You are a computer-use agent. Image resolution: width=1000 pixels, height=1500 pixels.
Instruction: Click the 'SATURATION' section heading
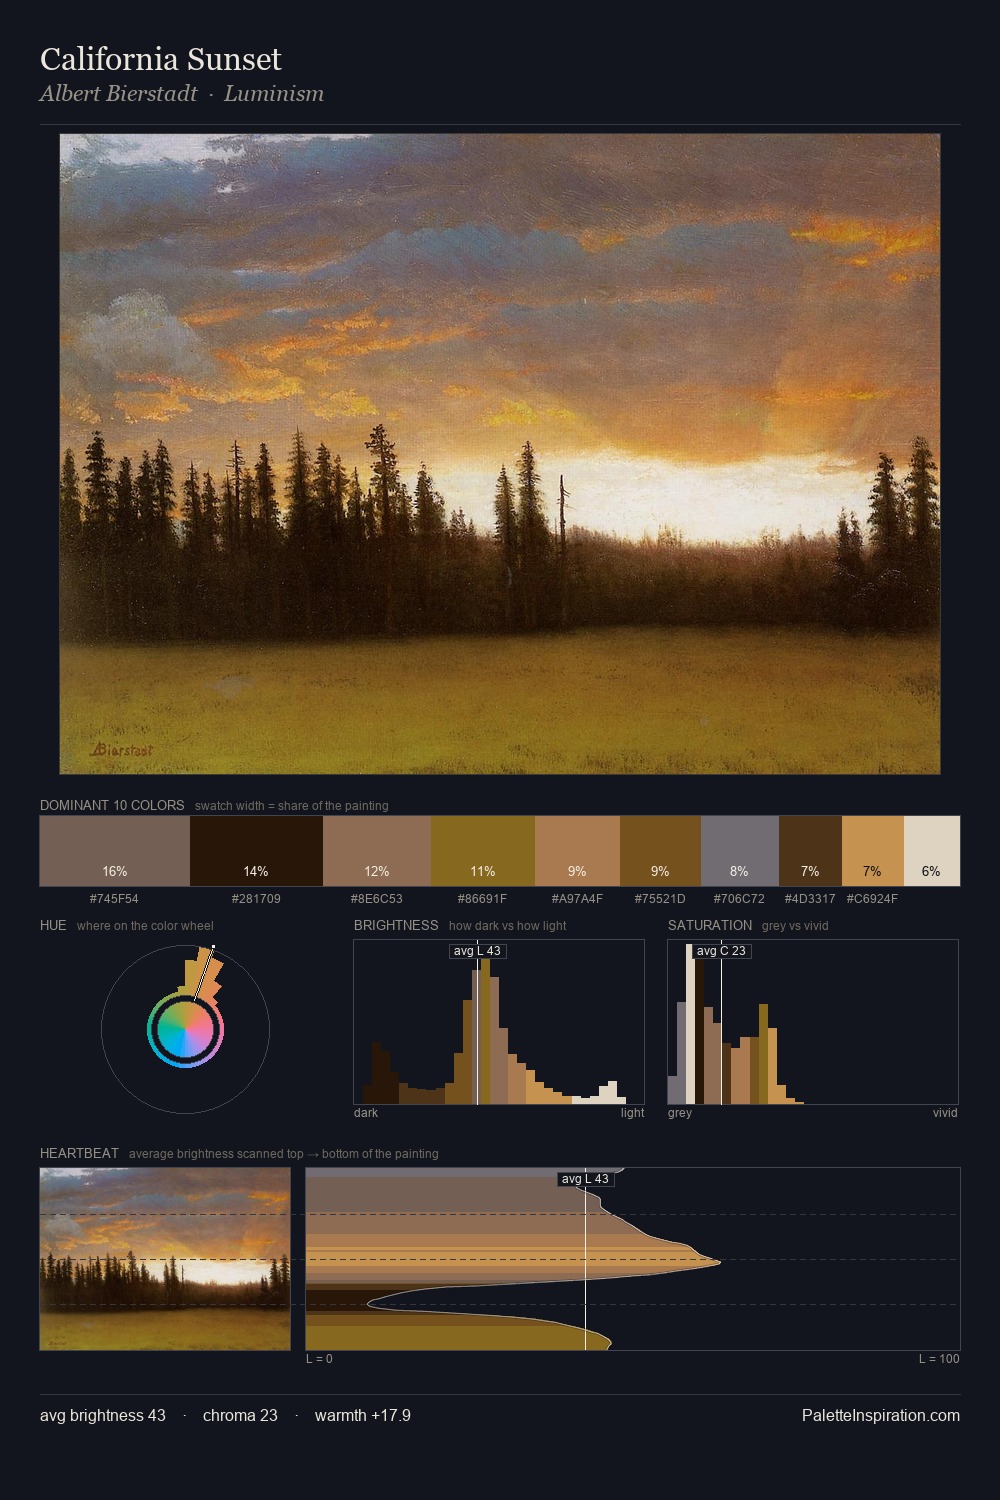(x=710, y=925)
